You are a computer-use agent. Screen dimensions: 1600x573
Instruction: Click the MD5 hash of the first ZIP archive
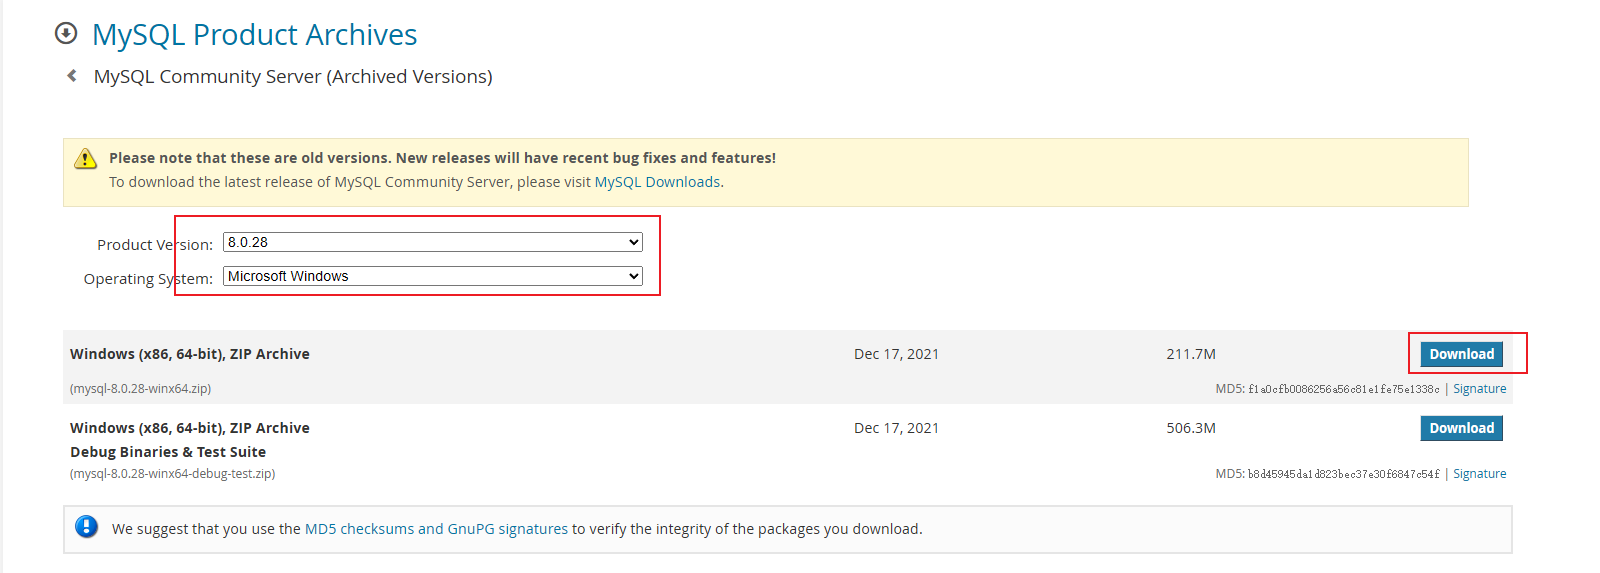1344,389
